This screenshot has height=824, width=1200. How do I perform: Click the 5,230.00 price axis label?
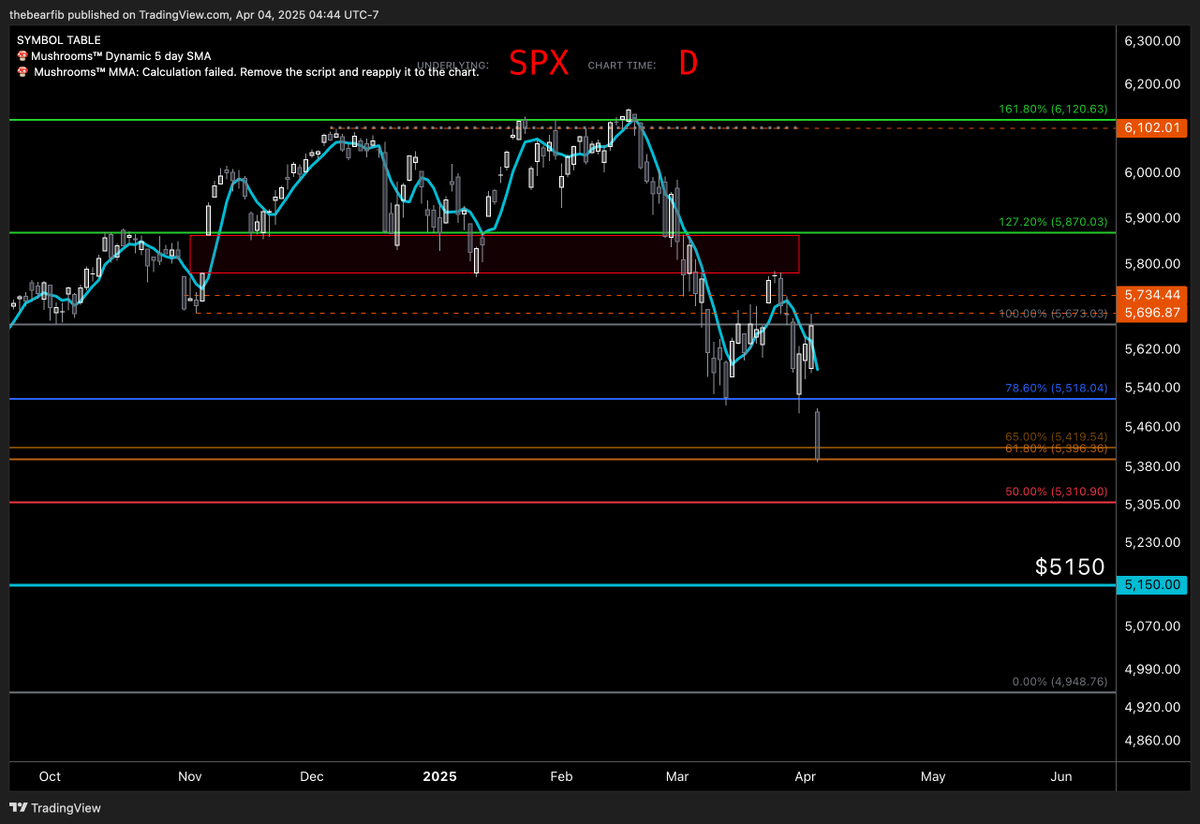point(1153,542)
